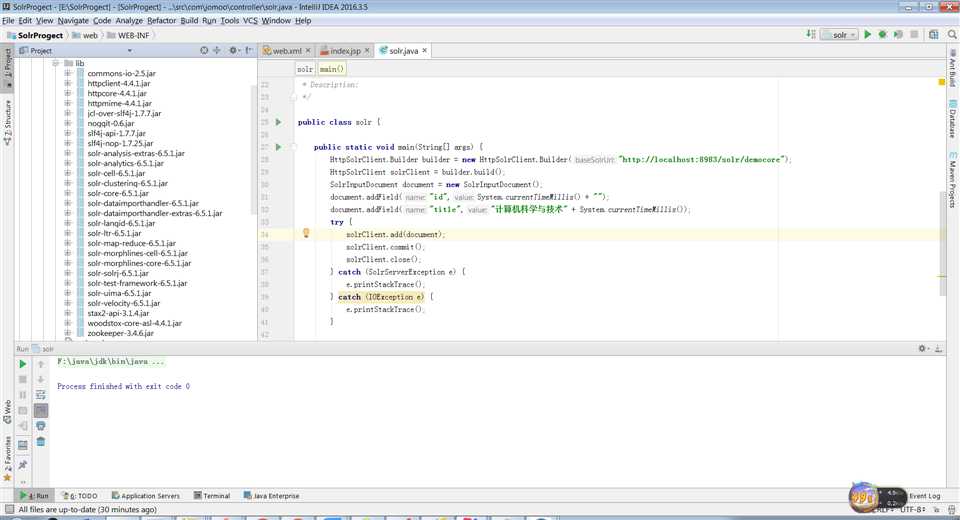
Task: Close the solr.java tab
Action: coord(424,50)
